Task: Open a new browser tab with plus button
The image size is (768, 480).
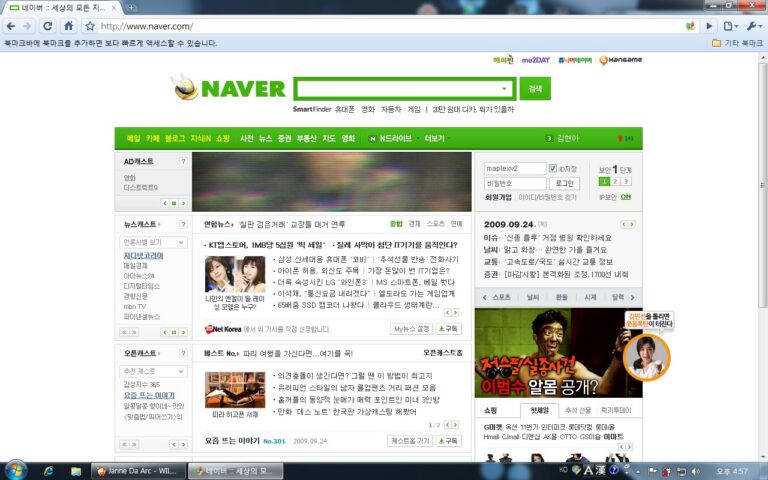Action: point(131,7)
